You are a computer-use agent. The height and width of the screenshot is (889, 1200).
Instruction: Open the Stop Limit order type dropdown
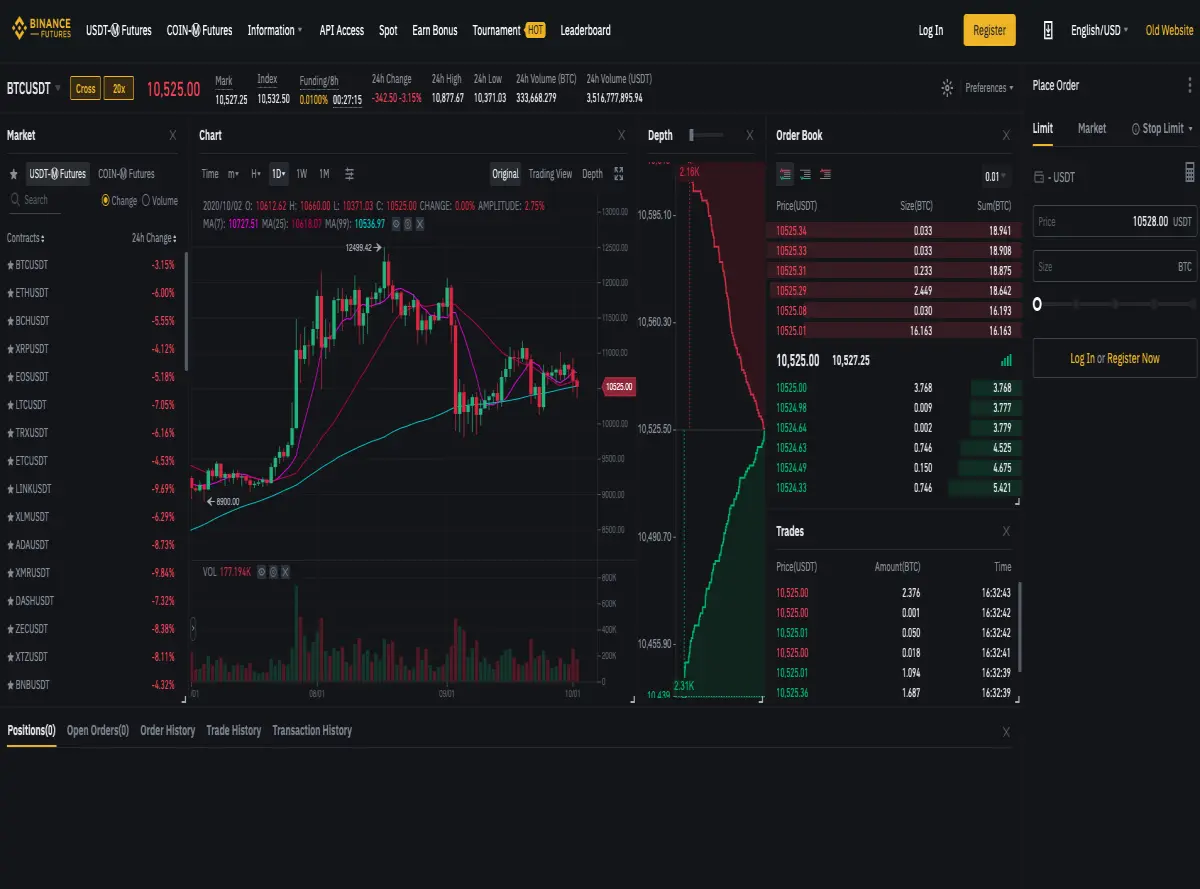point(1163,128)
